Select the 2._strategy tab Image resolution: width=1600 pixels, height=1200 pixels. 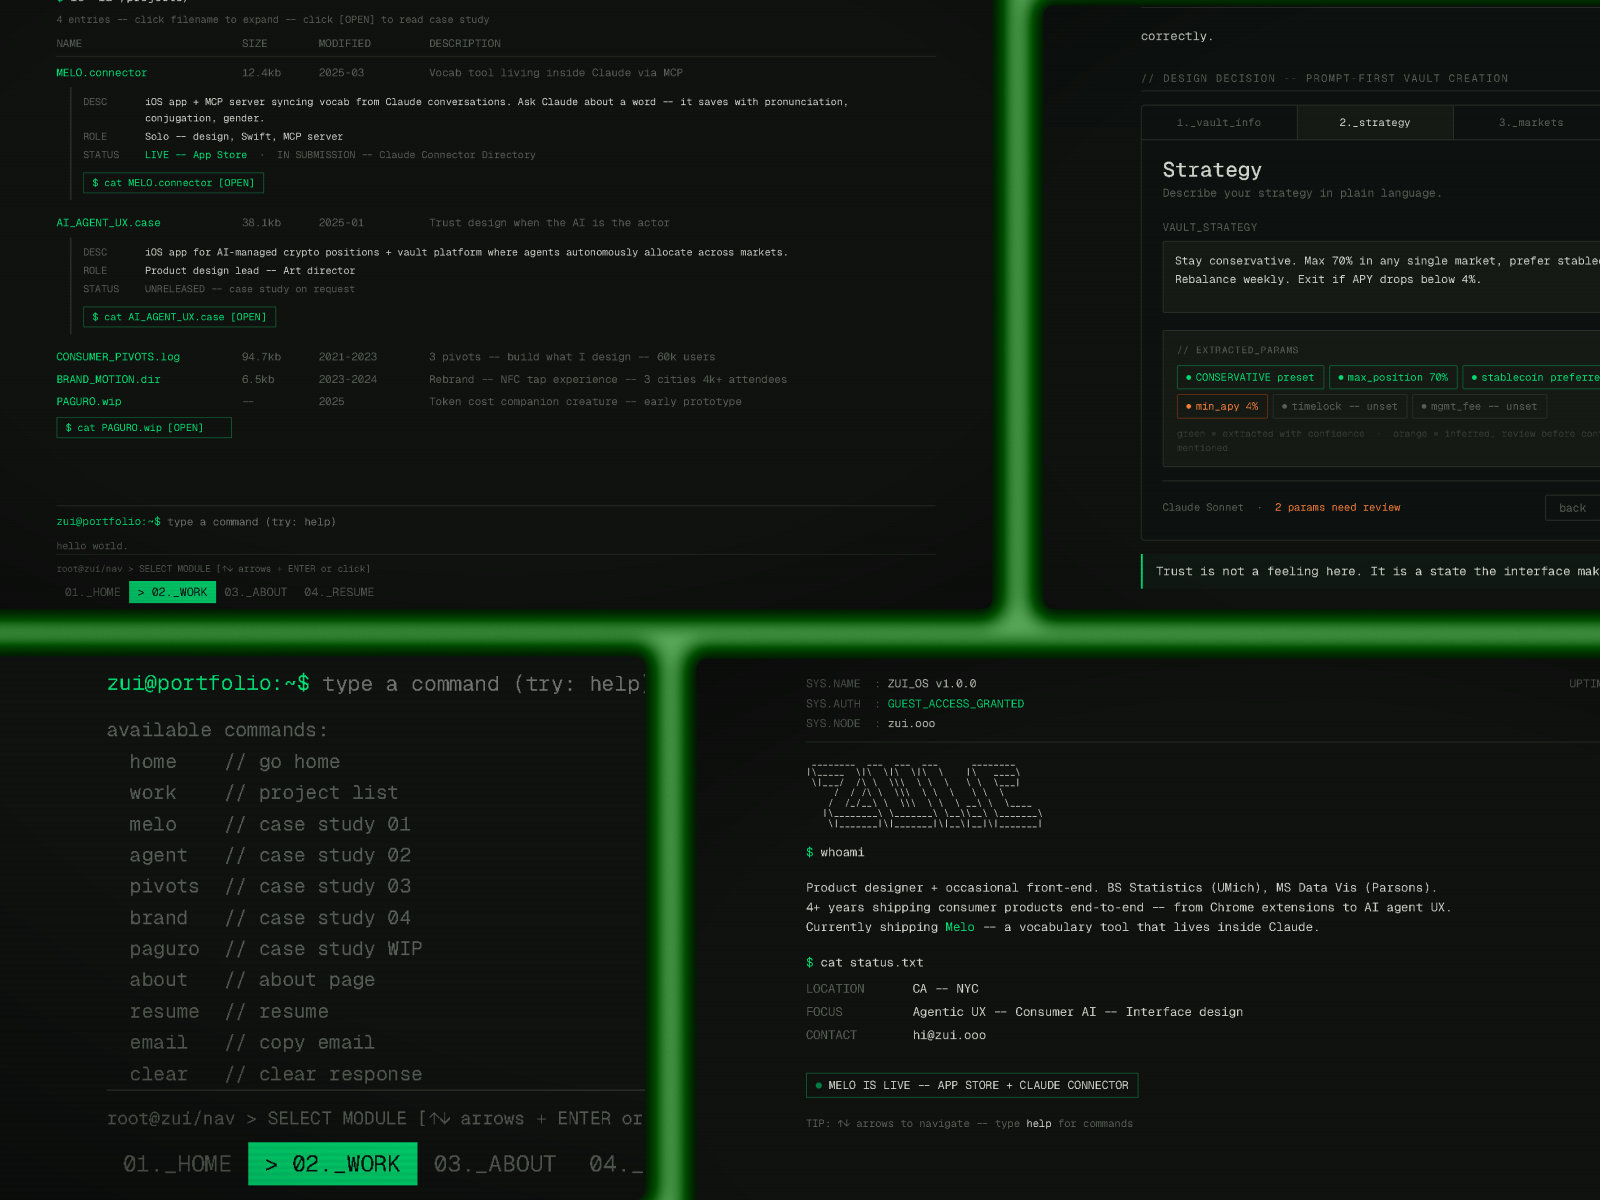pyautogui.click(x=1374, y=123)
